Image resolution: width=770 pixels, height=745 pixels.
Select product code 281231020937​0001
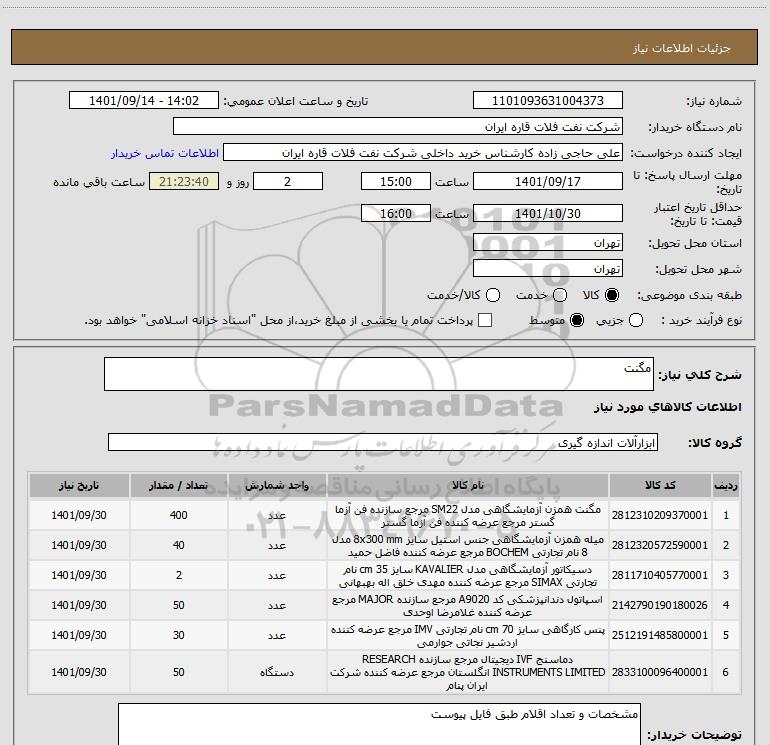pos(660,515)
